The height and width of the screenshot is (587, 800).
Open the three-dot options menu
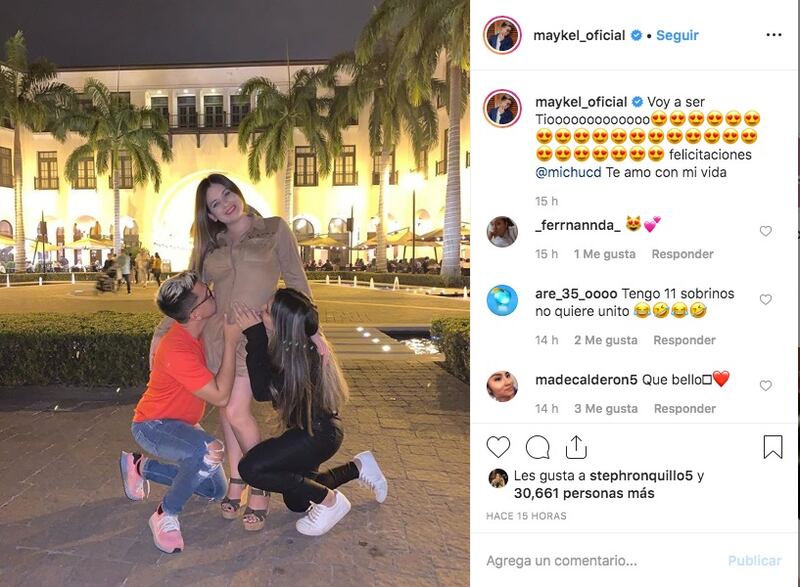point(773,35)
